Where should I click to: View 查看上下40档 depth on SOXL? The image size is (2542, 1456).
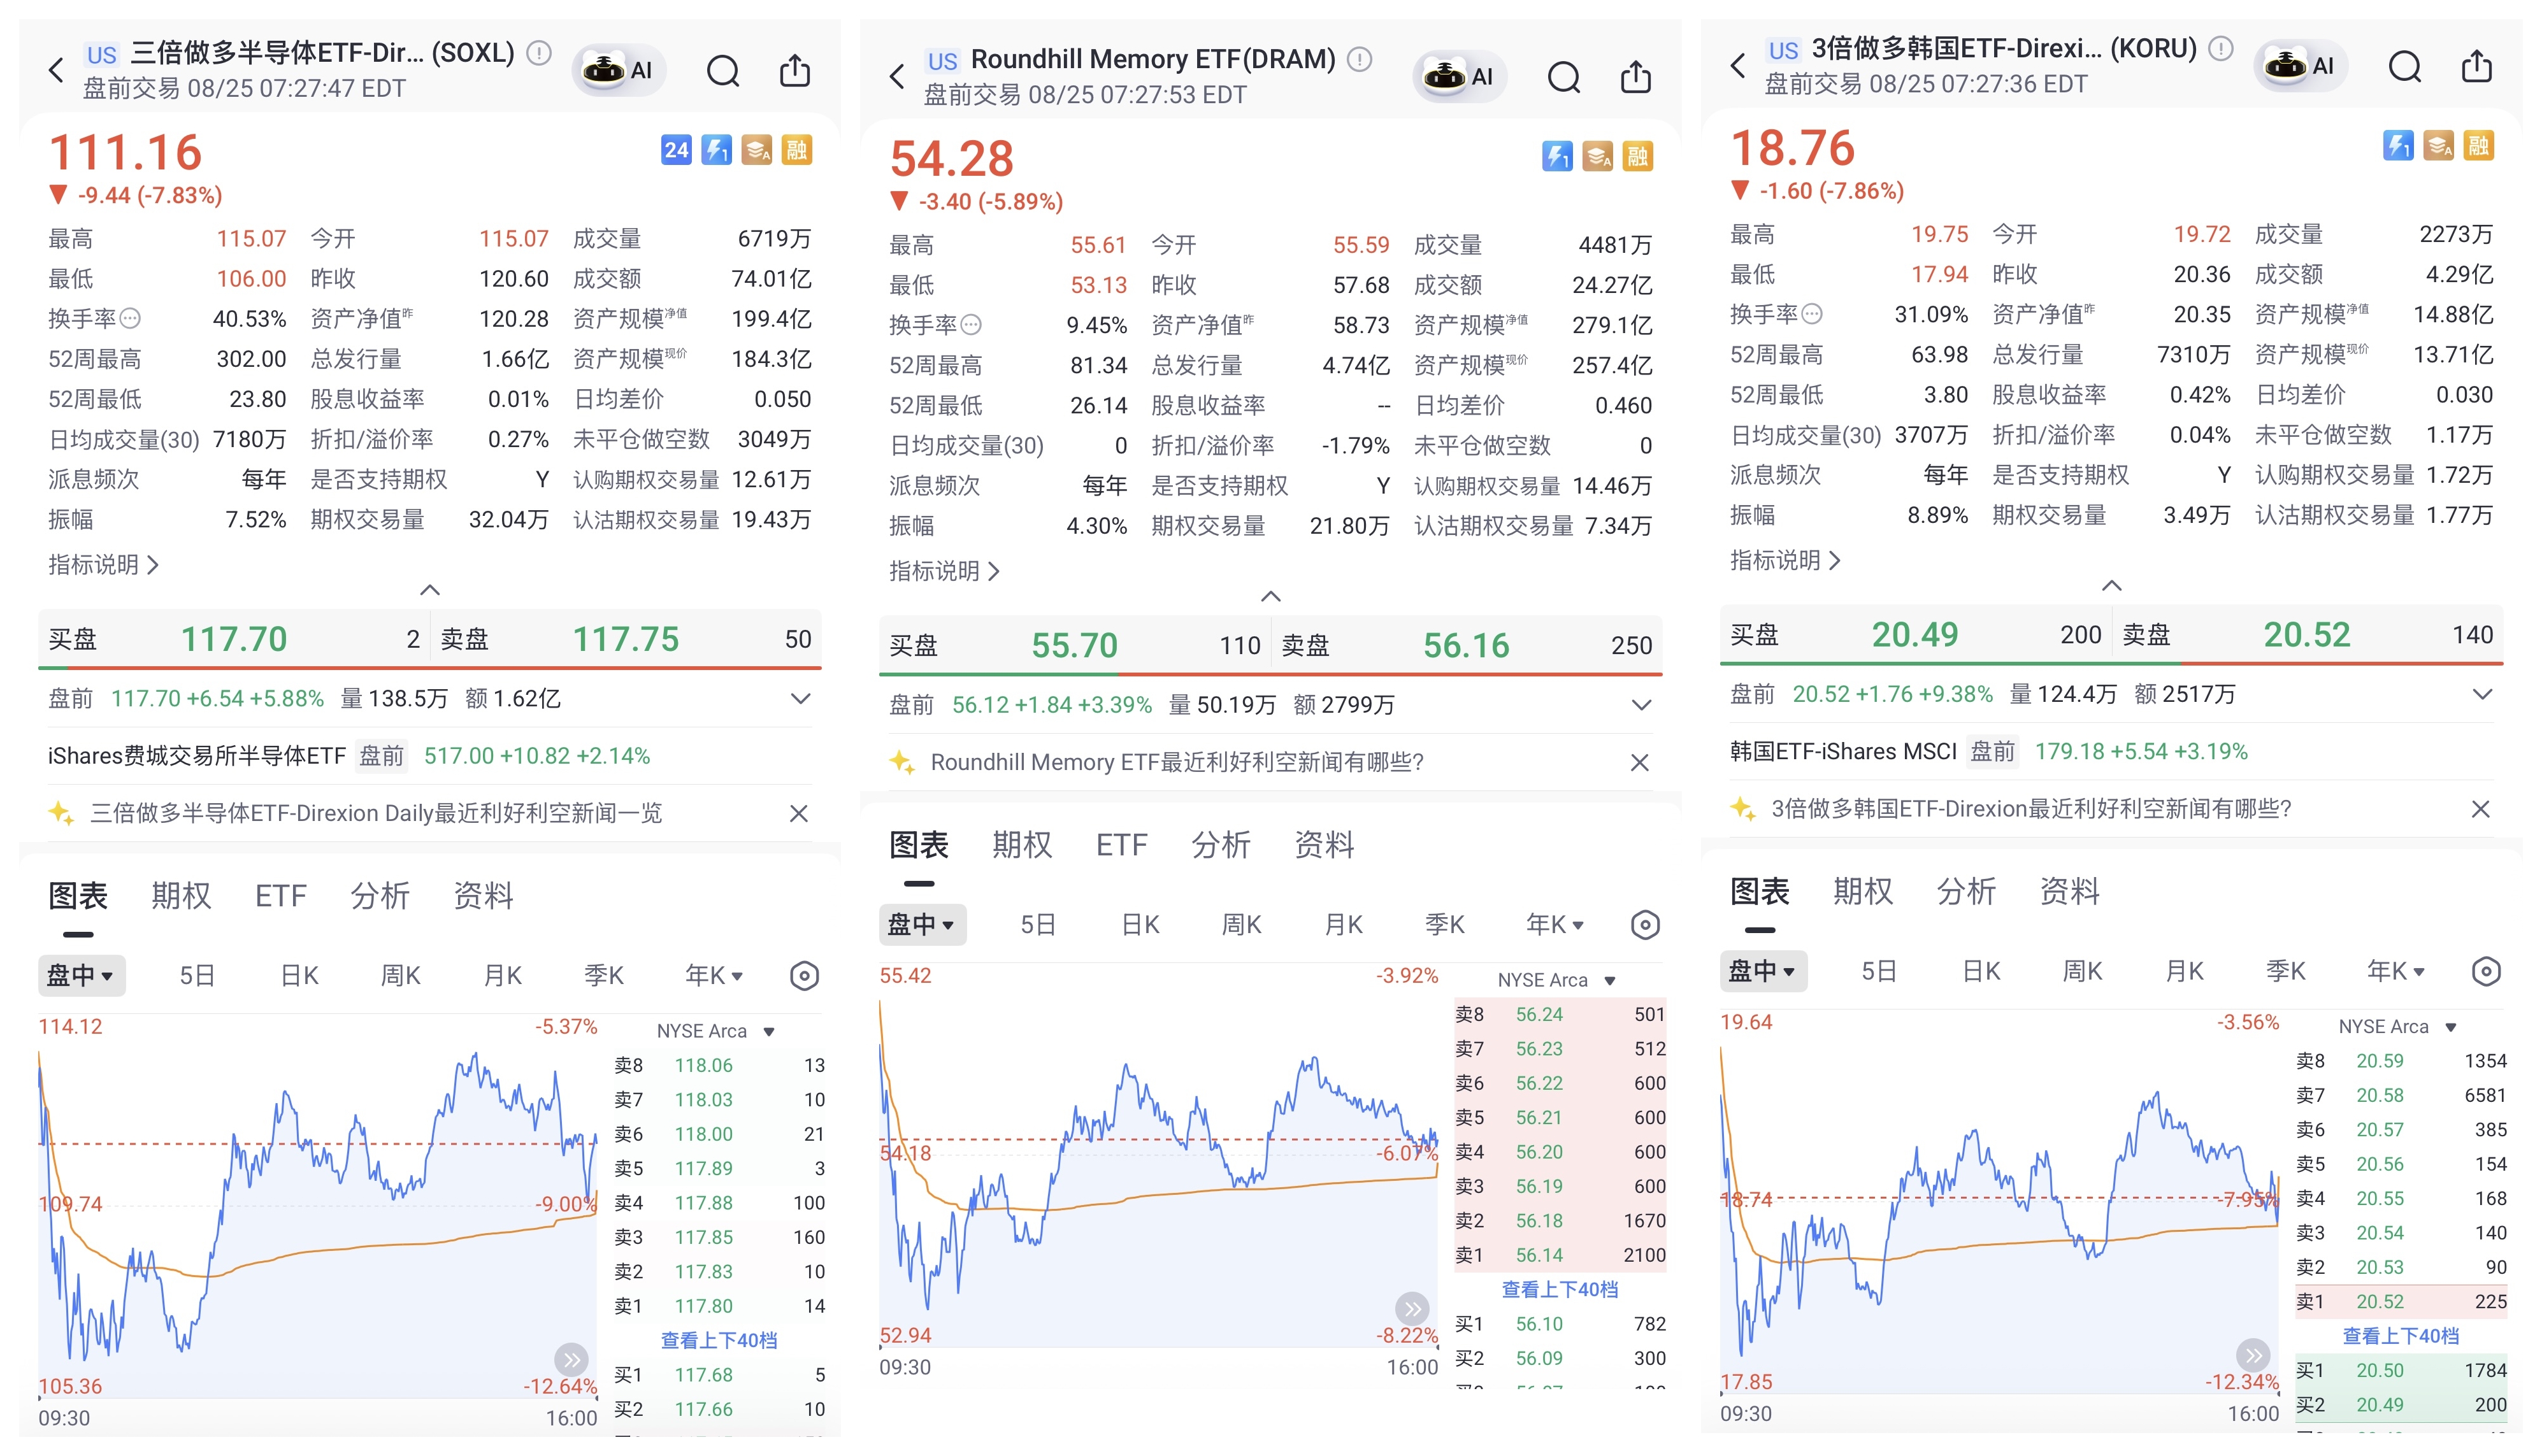coord(718,1340)
